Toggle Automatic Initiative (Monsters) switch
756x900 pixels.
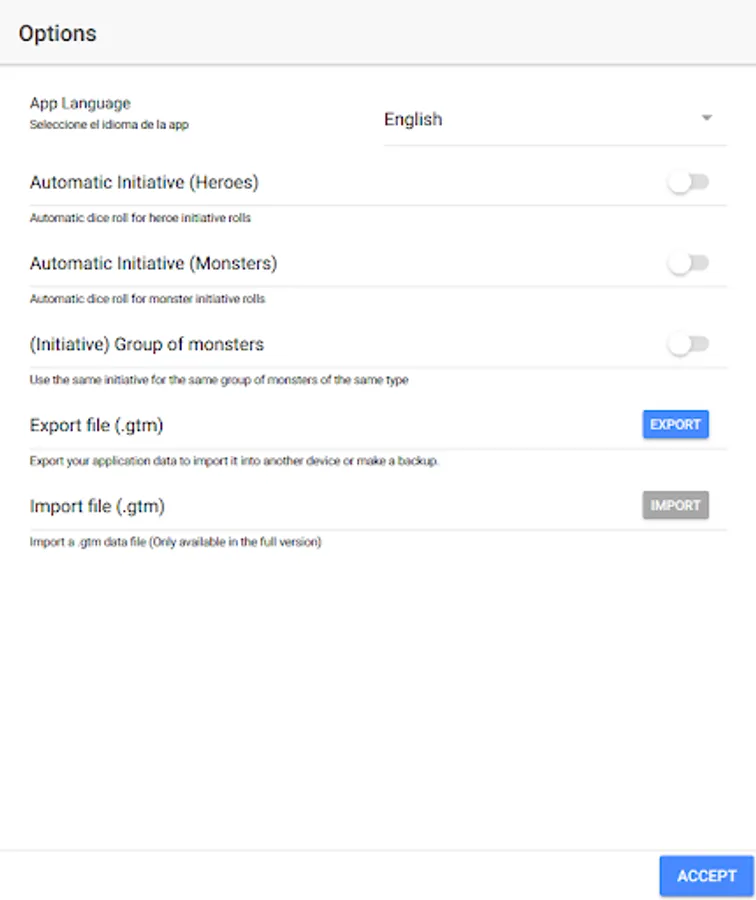pyautogui.click(x=688, y=264)
